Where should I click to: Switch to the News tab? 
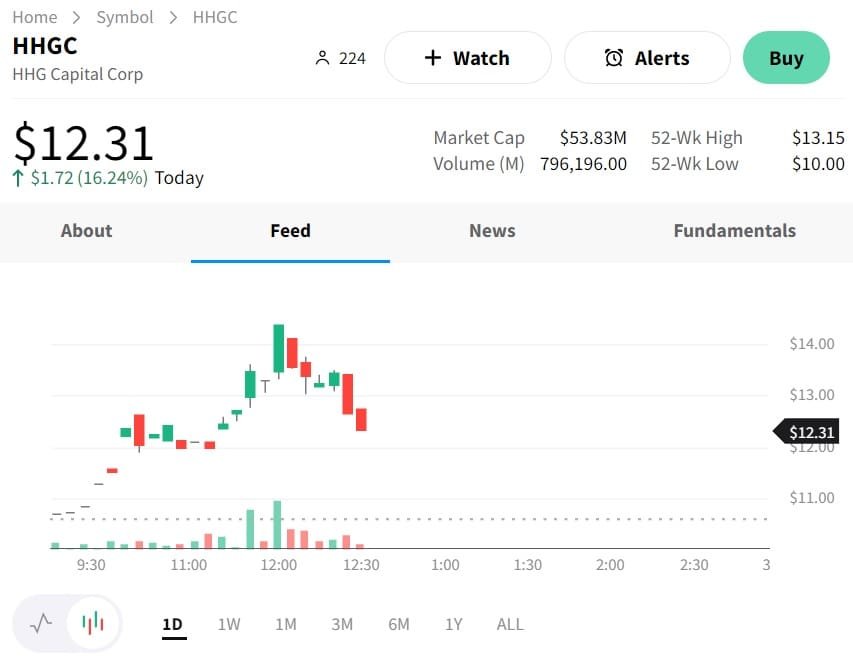[x=492, y=231]
